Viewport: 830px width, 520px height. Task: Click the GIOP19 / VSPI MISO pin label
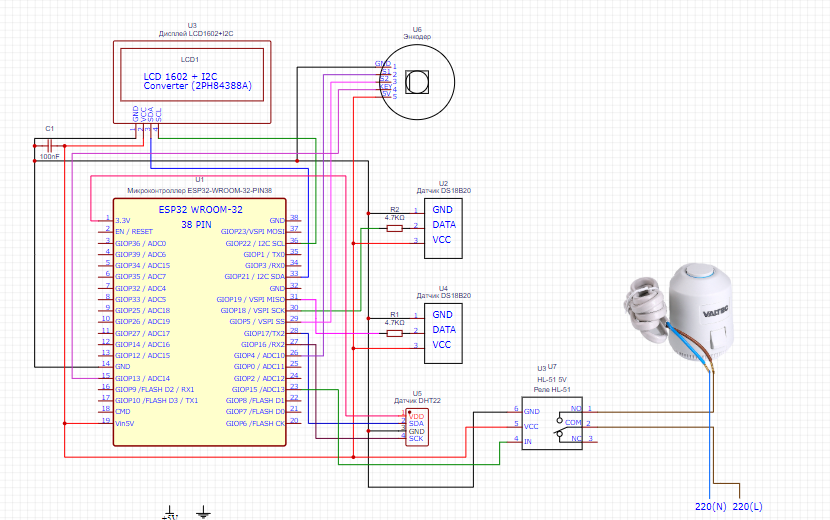point(250,299)
